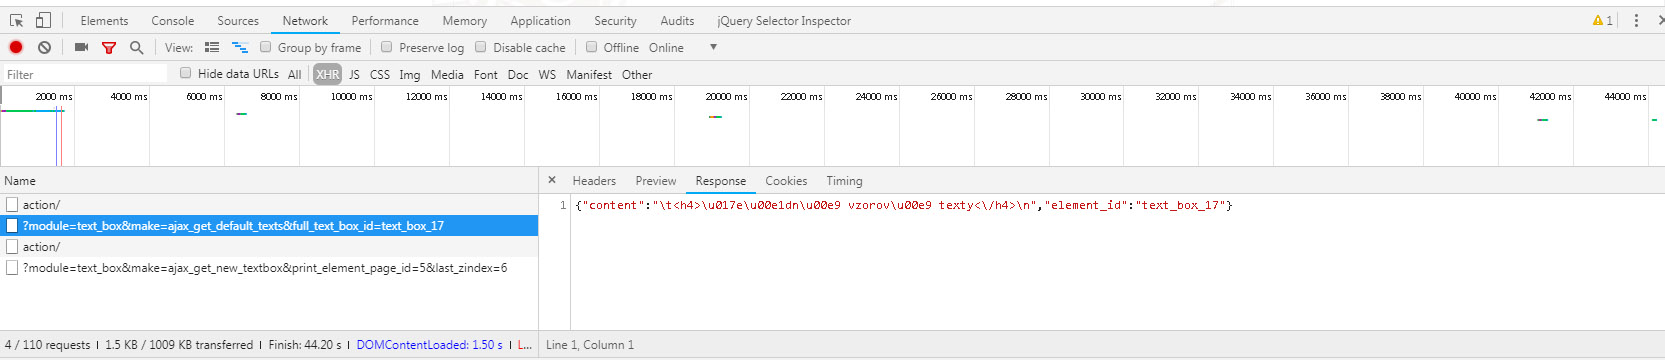The width and height of the screenshot is (1665, 360).
Task: Show the Timing tab of request
Action: (x=844, y=181)
